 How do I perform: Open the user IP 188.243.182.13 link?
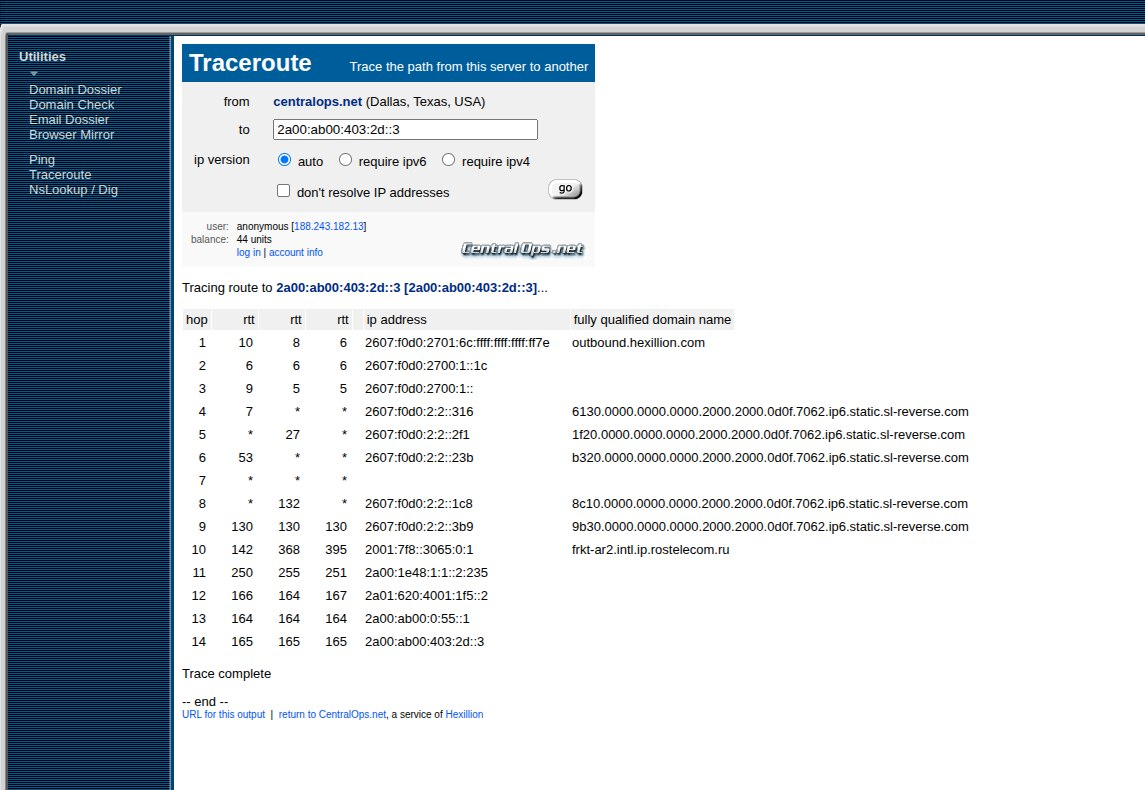(x=329, y=227)
